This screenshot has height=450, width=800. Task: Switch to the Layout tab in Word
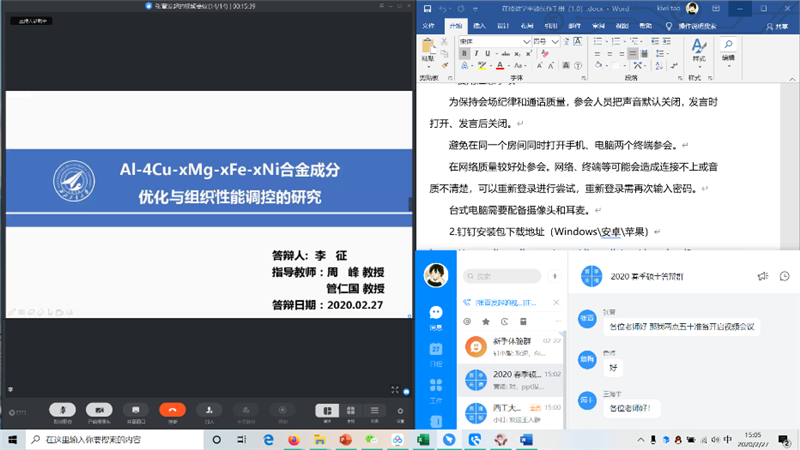pyautogui.click(x=527, y=26)
